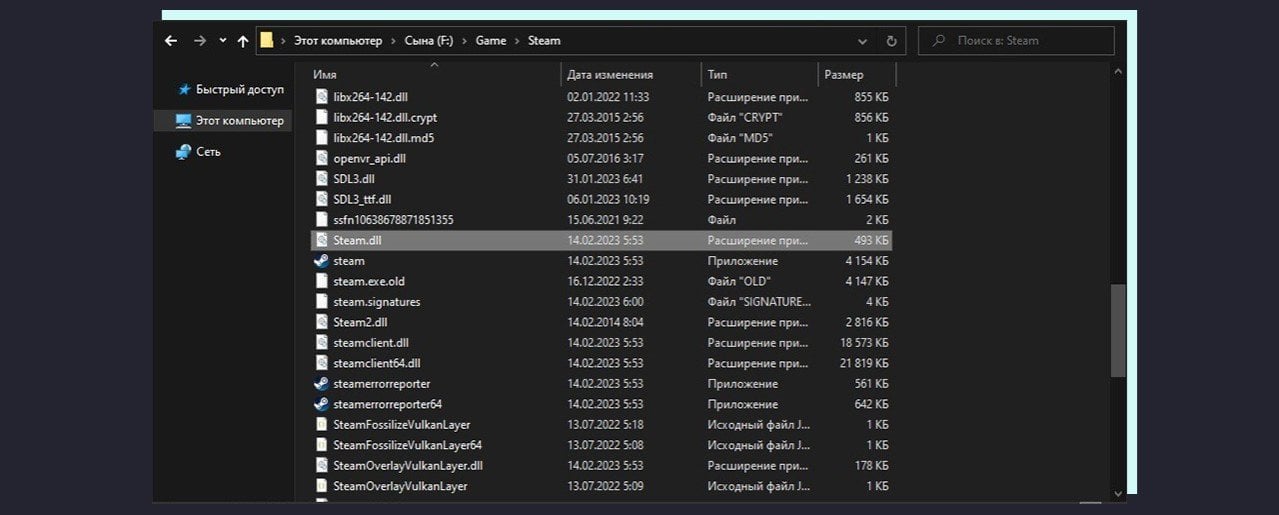Viewport: 1279px width, 515px height.
Task: Click the search field 'Поиск в: Steam'
Action: point(1016,41)
